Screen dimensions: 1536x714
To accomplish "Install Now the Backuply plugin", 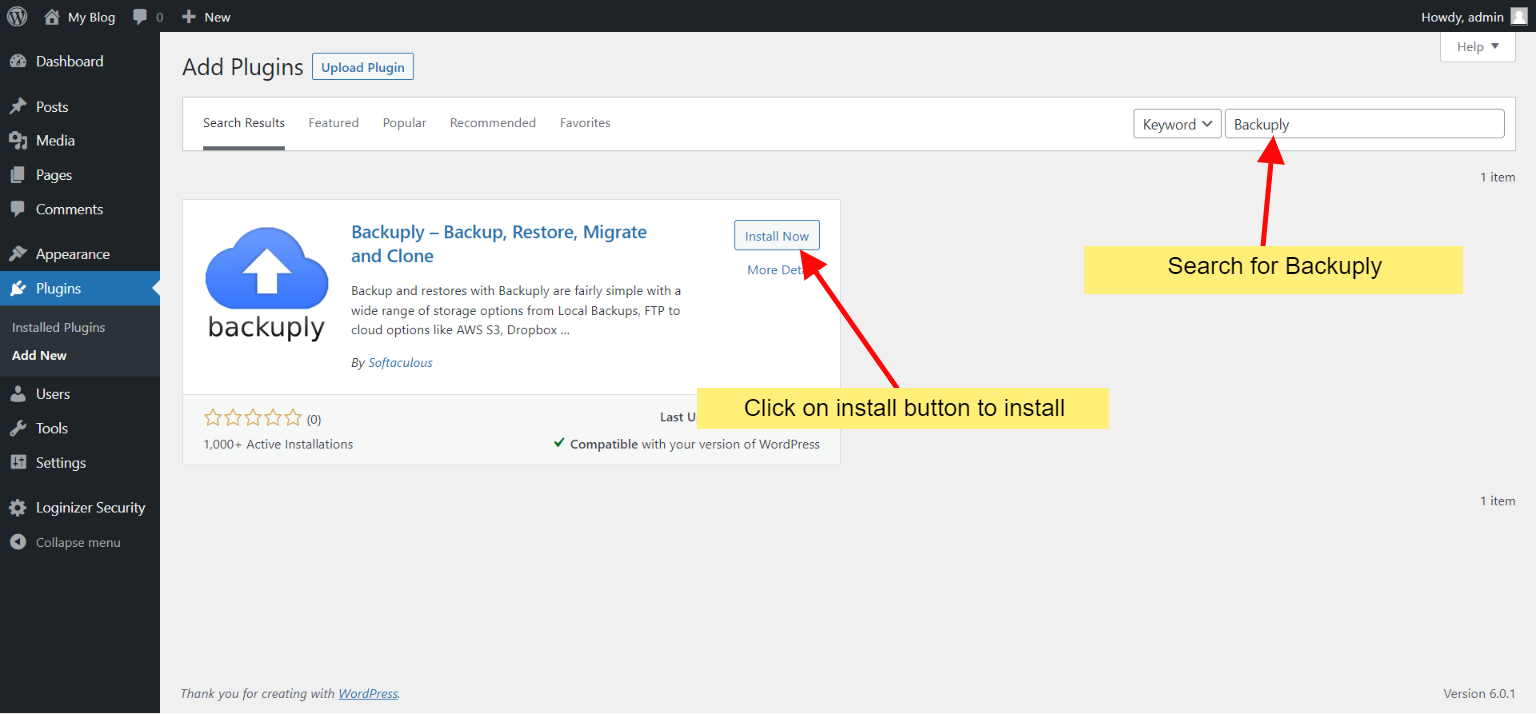I will 776,235.
